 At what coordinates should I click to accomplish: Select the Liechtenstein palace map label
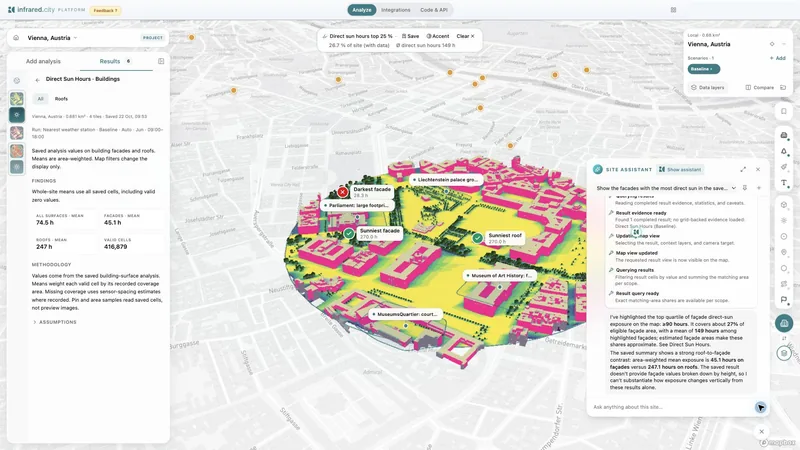coord(445,180)
